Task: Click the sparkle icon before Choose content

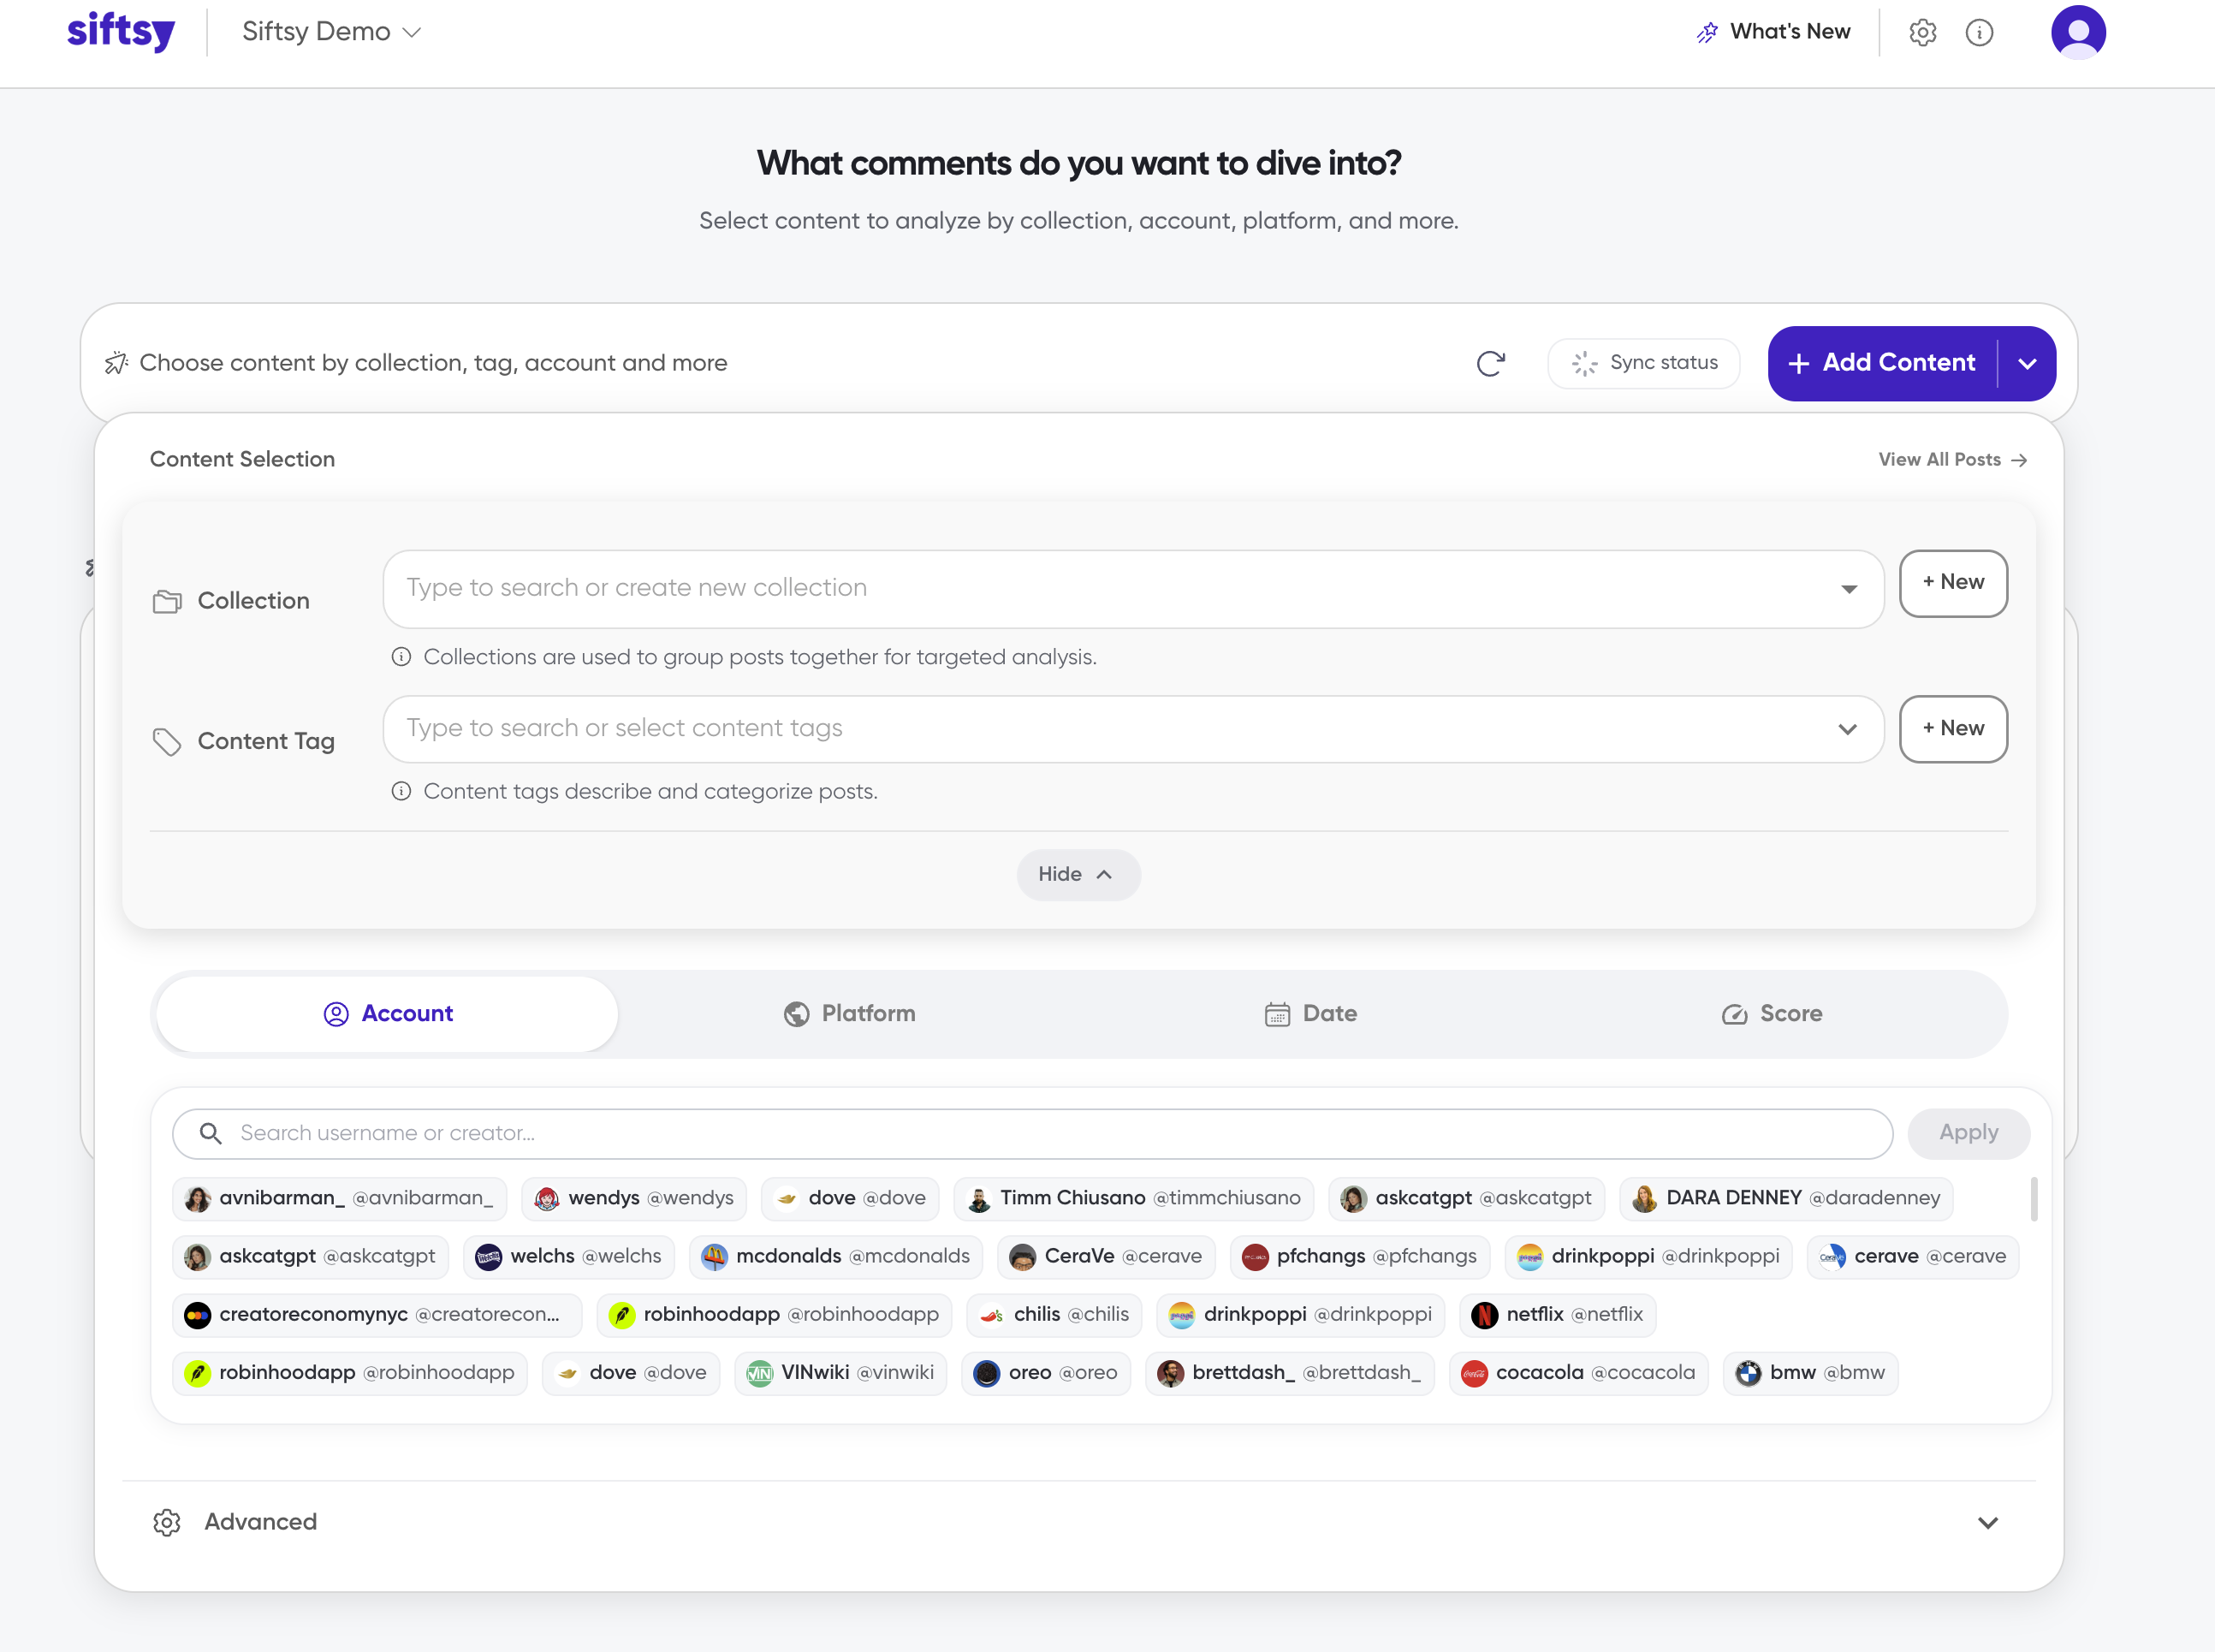Action: 116,363
